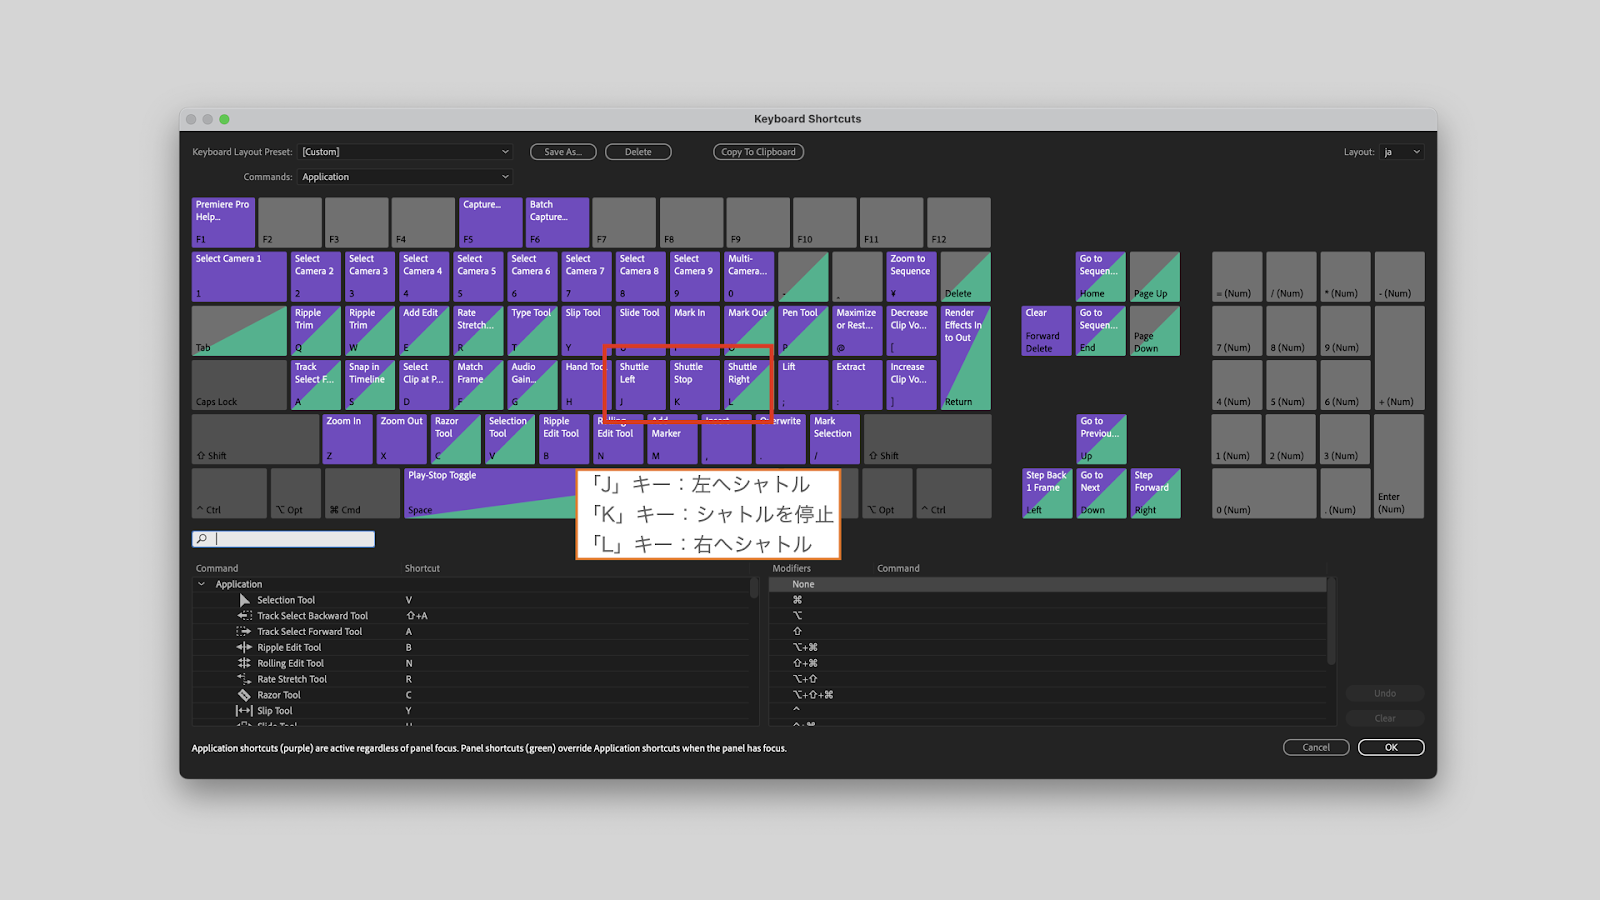Select the Step Back 1 Frame Left key

click(x=1047, y=493)
